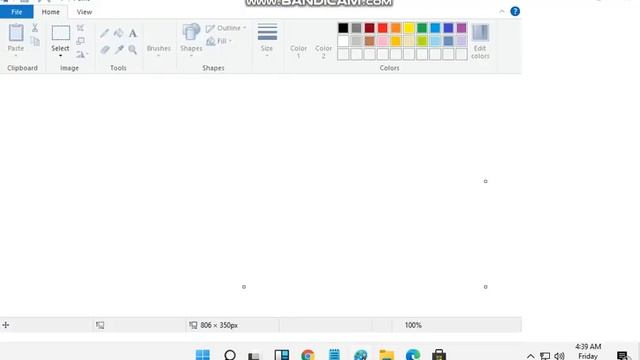This screenshot has width=640, height=360.
Task: Expand the Paste dropdown arrow
Action: click(x=16, y=56)
